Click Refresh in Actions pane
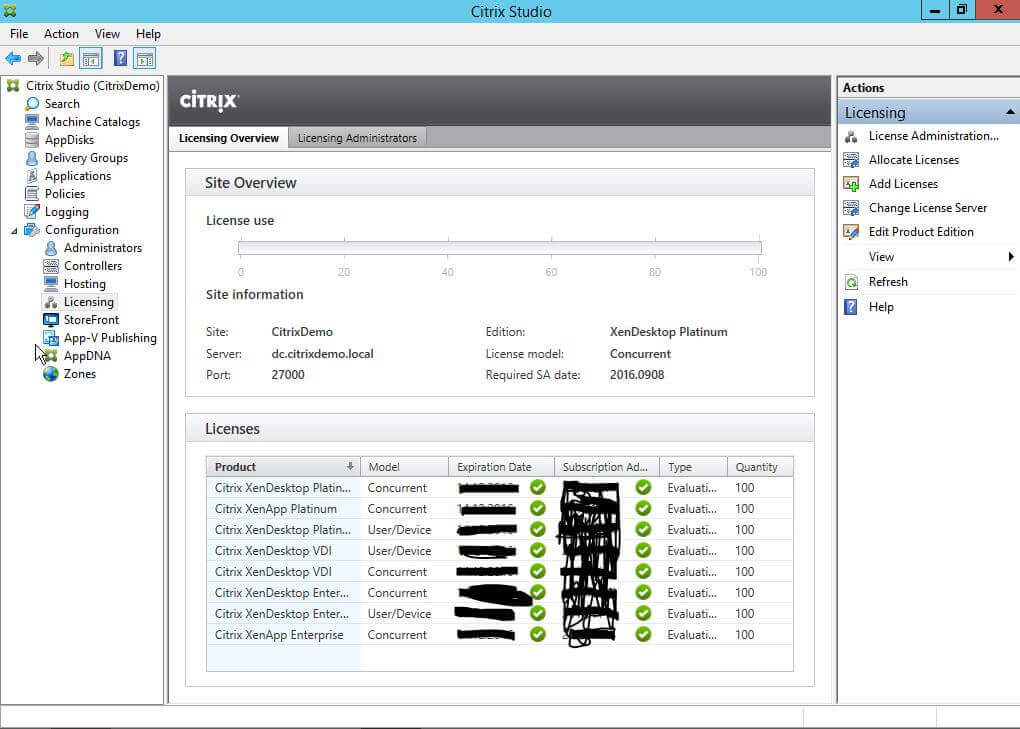This screenshot has height=729, width=1020. [887, 282]
